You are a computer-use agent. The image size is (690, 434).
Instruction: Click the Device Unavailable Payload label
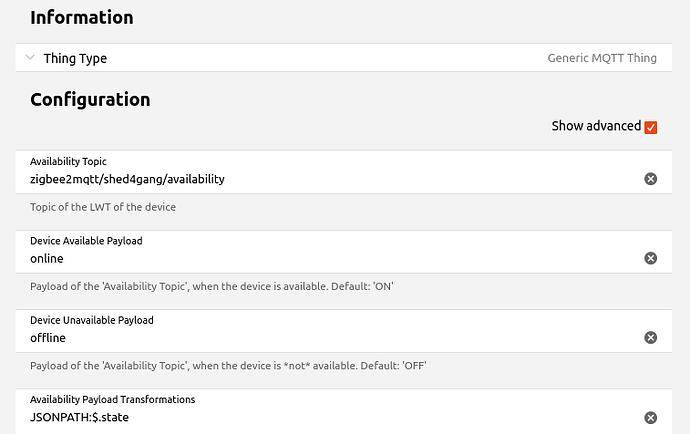(91, 320)
